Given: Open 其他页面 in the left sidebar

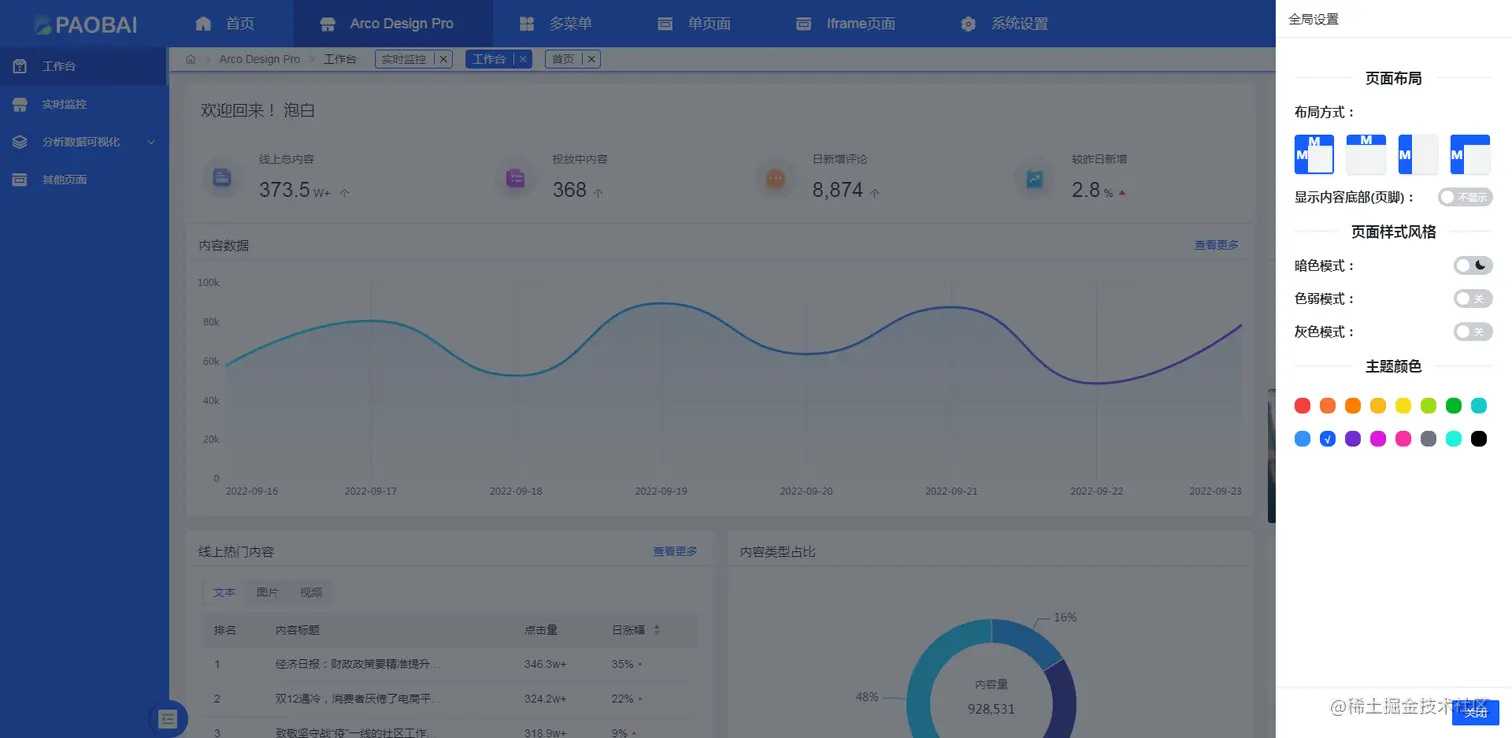Looking at the screenshot, I should (x=83, y=180).
